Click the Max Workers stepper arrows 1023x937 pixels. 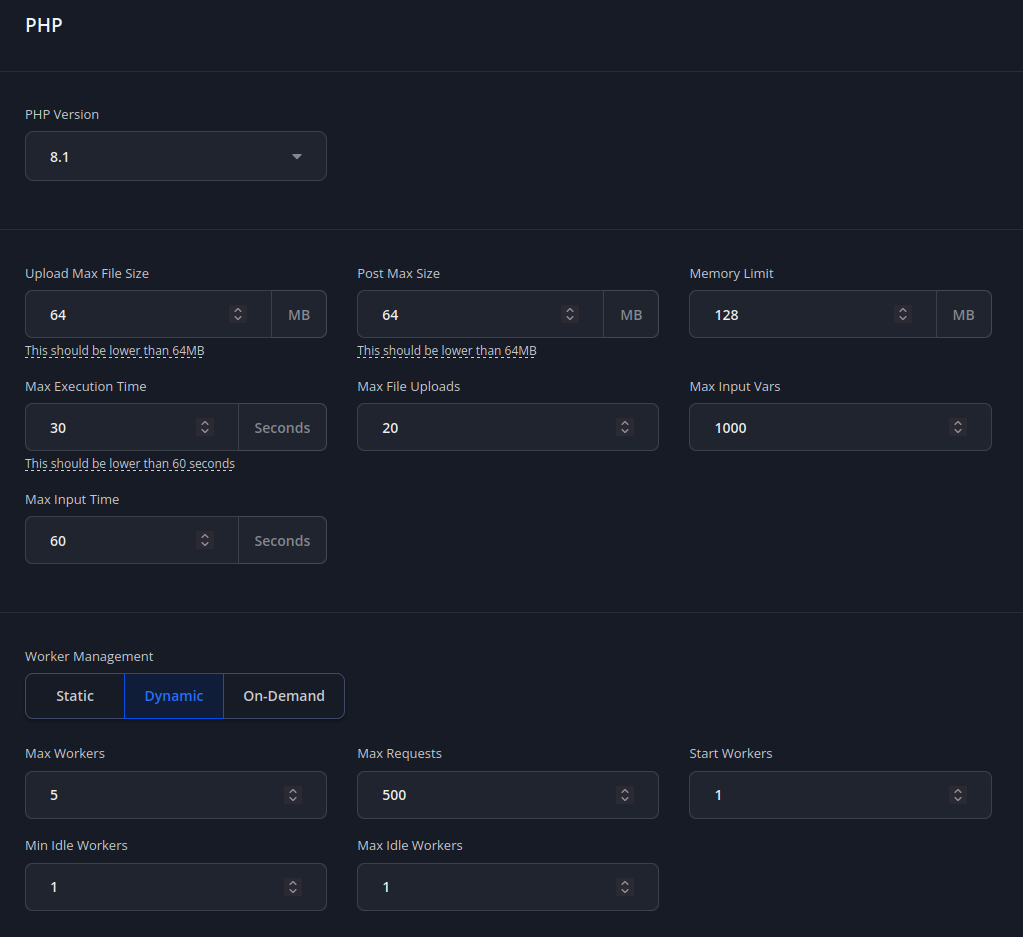293,795
